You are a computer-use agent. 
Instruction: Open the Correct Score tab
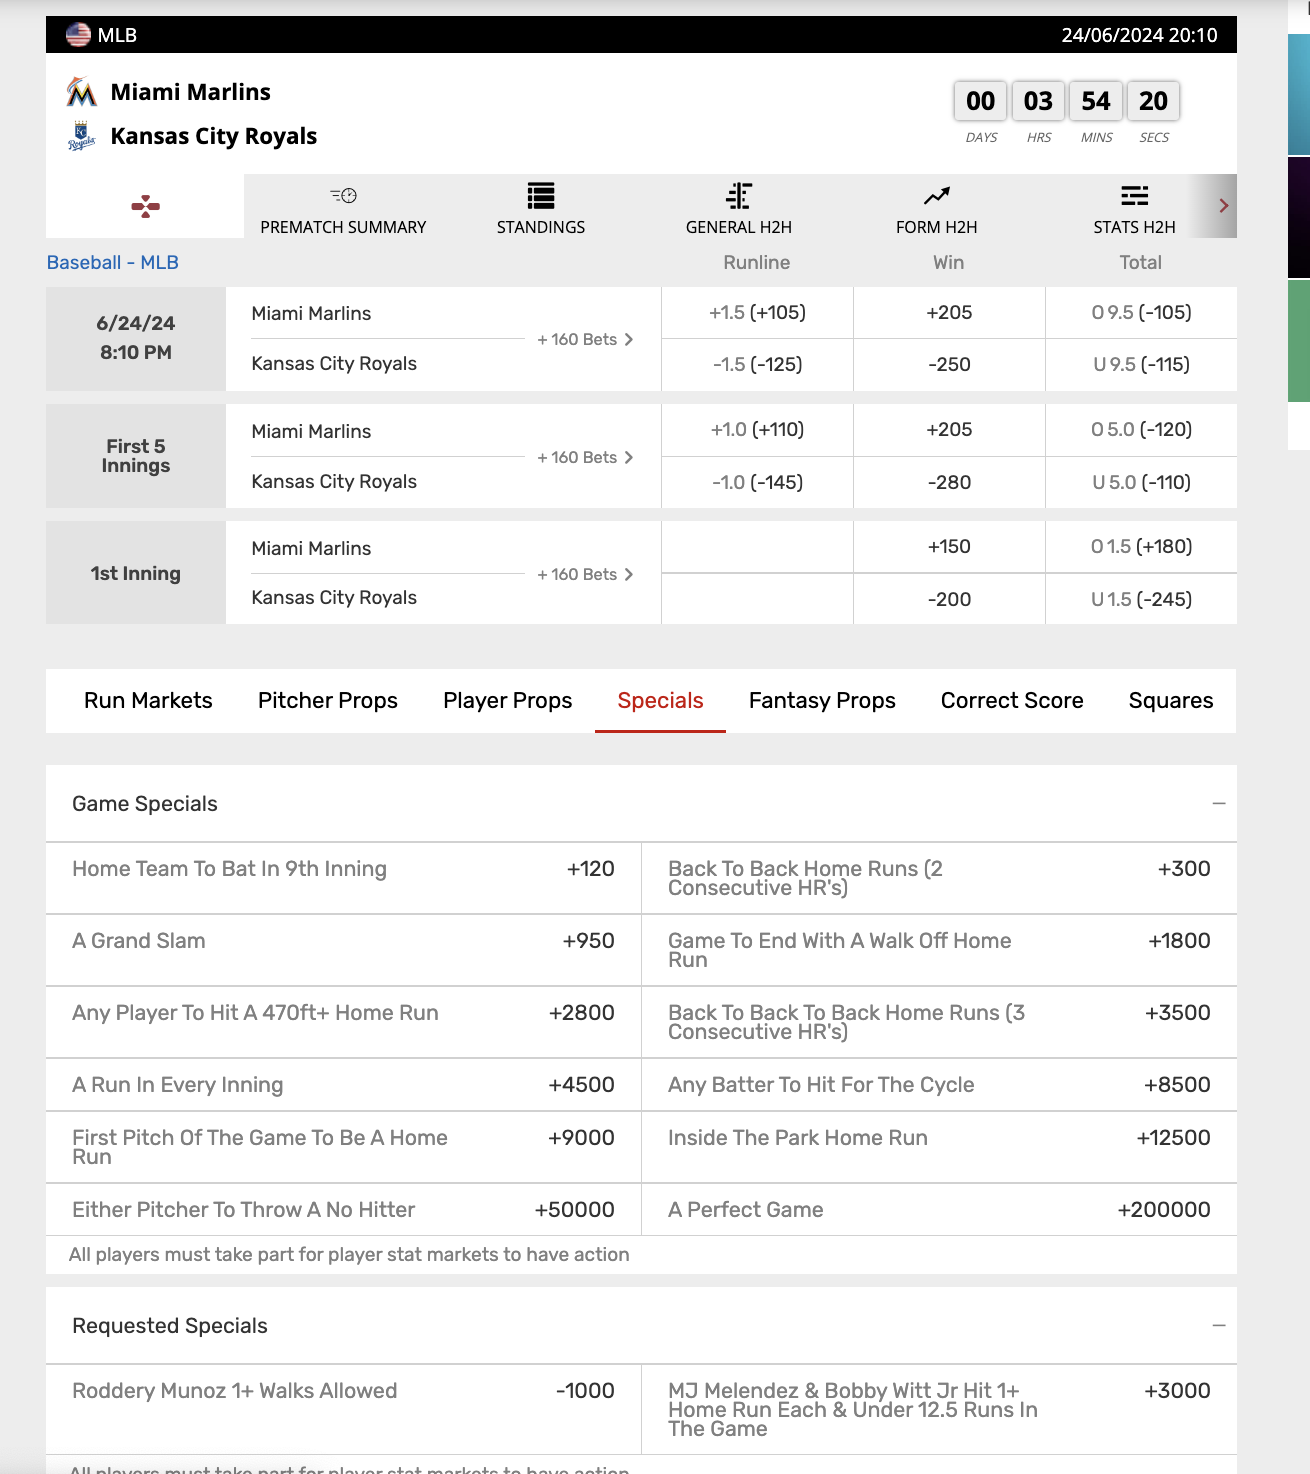(x=1011, y=701)
